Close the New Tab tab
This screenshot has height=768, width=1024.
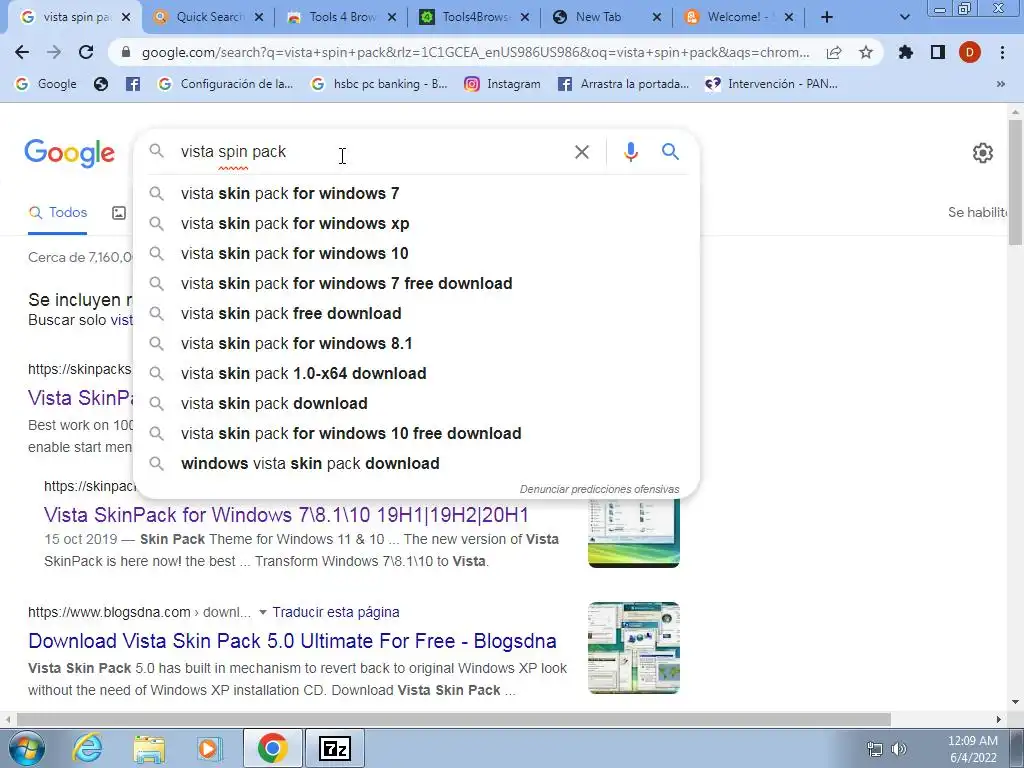click(657, 18)
